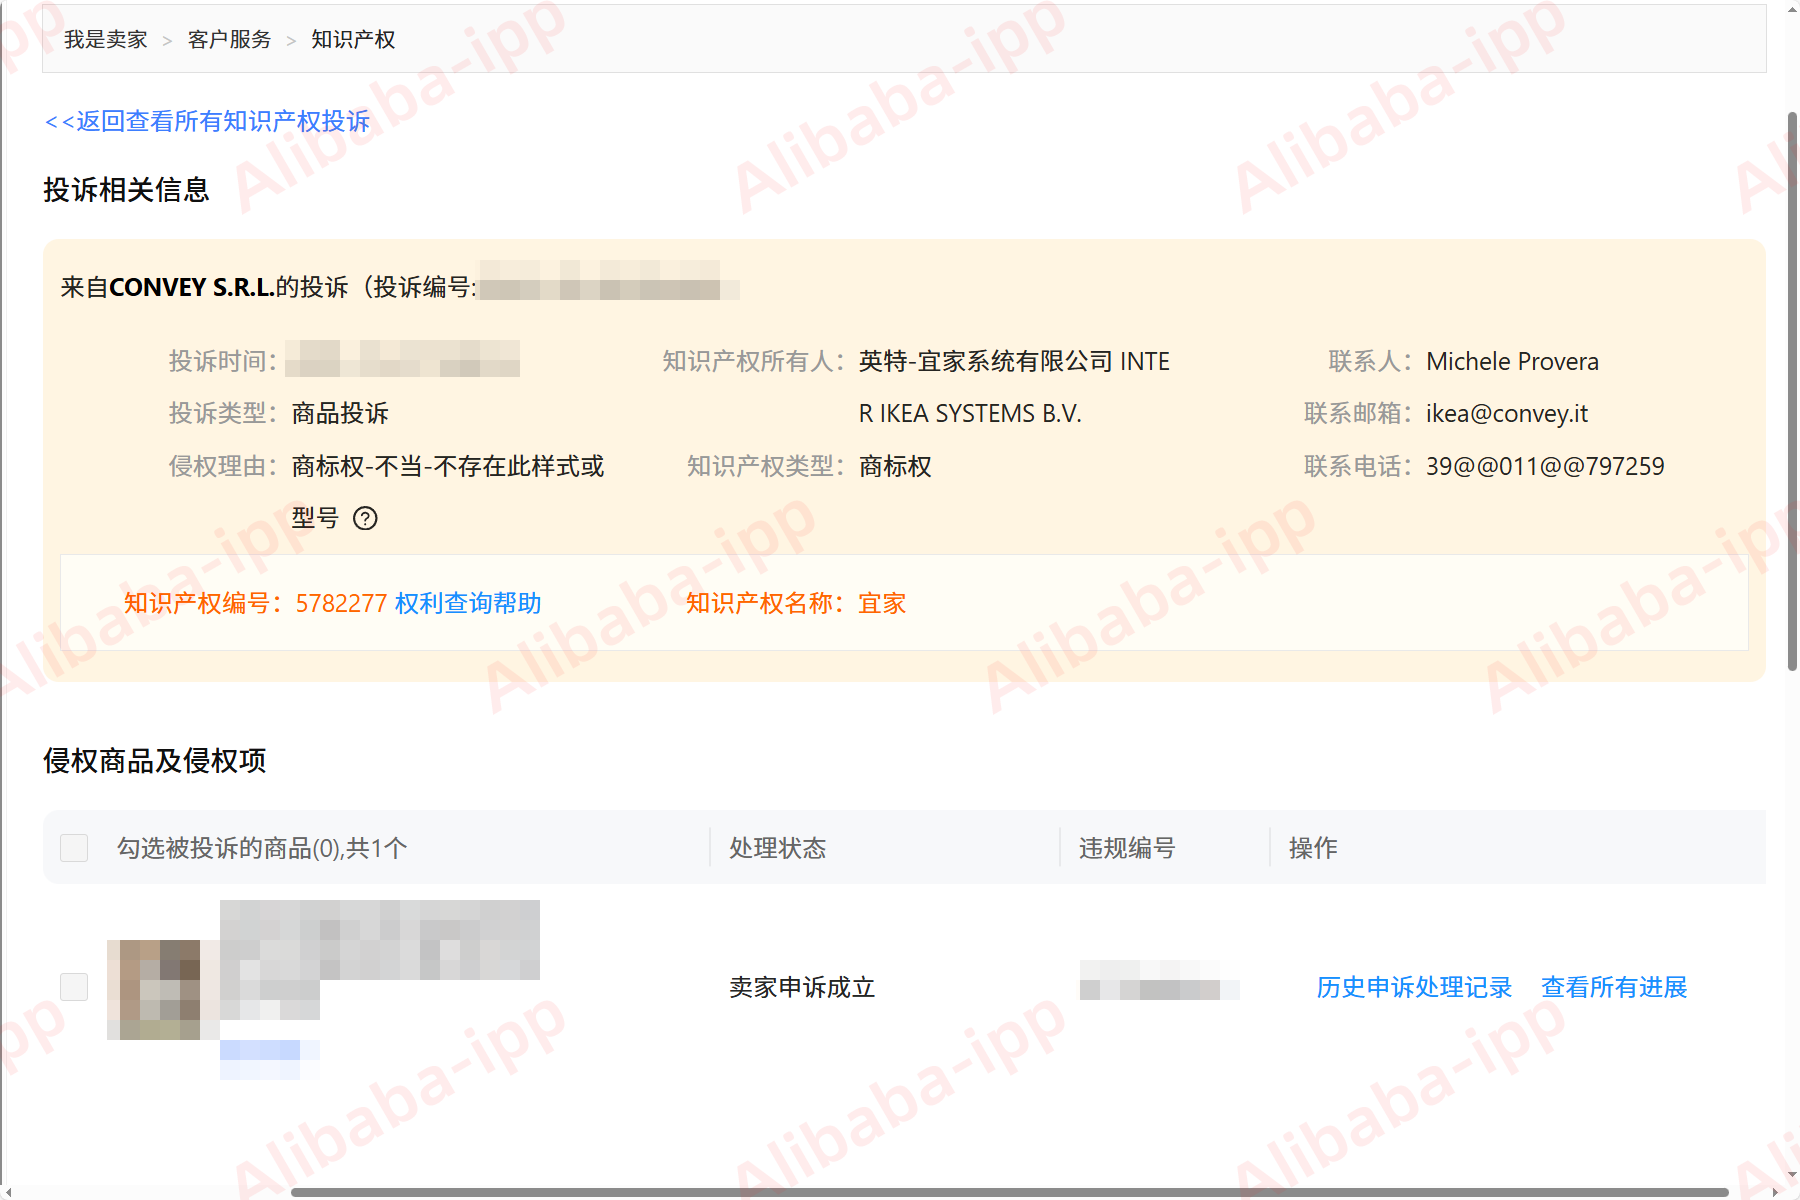Select 知识产权 breadcrumb item
Viewport: 1800px width, 1200px height.
pos(353,39)
